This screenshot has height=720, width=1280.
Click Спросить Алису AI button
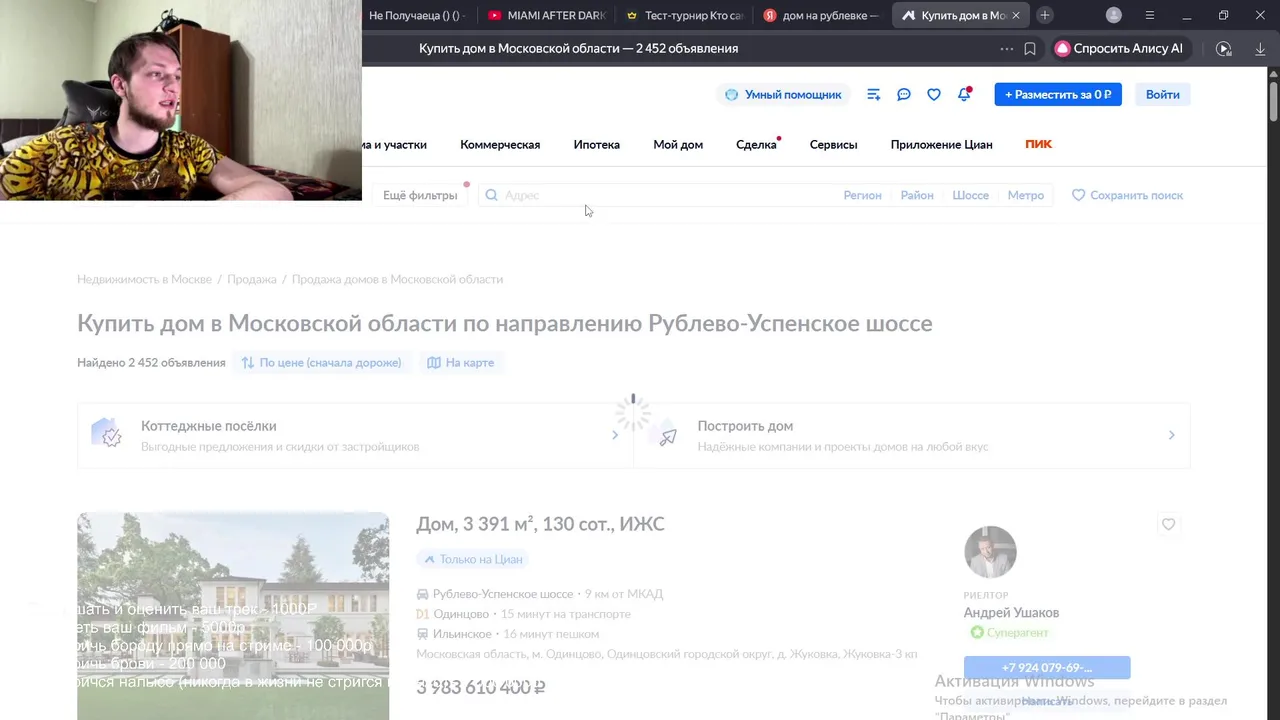click(x=1119, y=48)
